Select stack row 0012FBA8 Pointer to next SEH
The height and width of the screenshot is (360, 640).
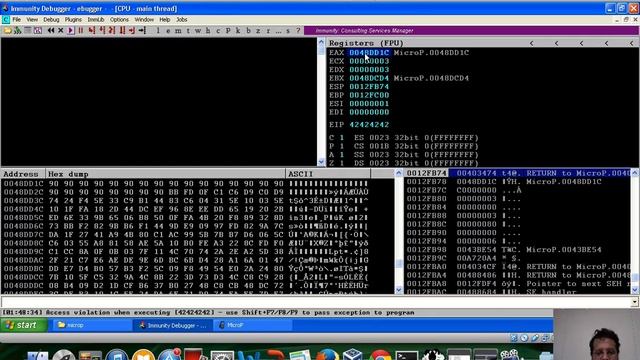tap(518, 284)
